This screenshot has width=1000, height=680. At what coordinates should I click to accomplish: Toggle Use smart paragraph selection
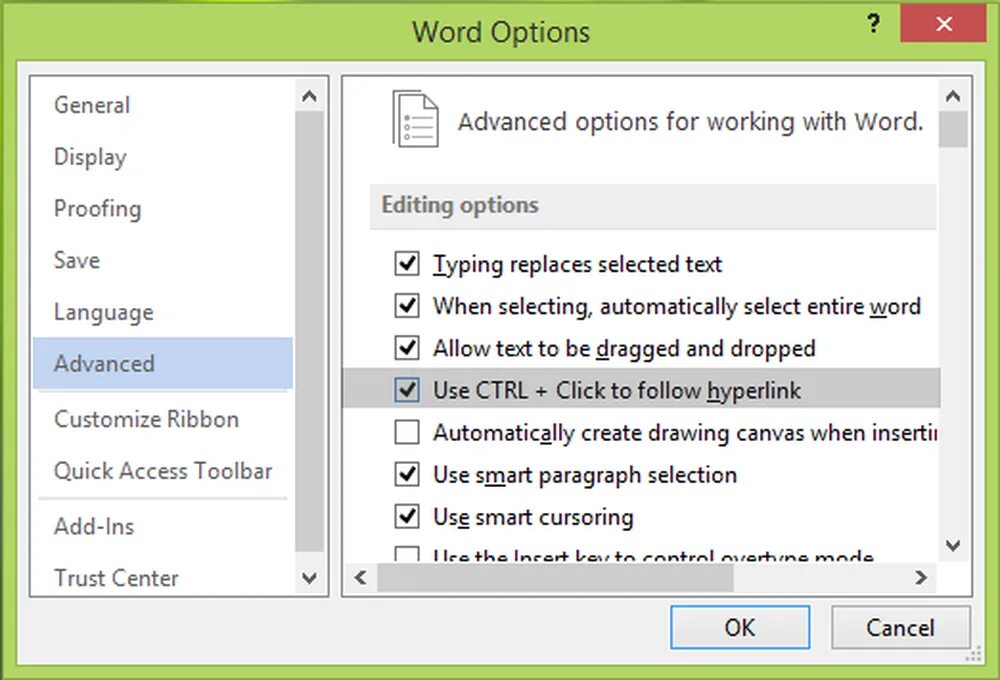(407, 474)
